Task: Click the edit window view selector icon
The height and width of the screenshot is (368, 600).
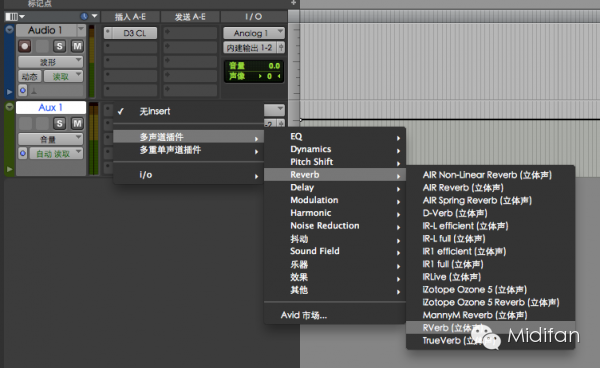Action: tap(15, 17)
